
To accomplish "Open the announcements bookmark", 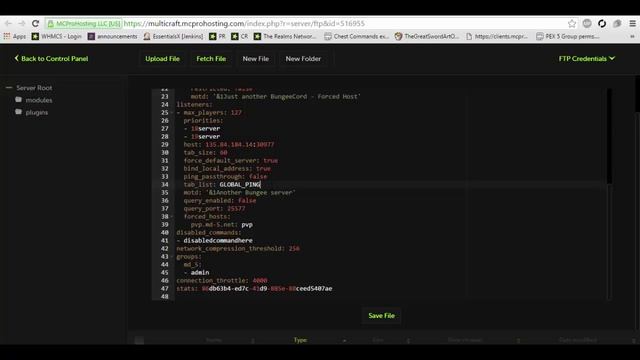I will coord(113,36).
